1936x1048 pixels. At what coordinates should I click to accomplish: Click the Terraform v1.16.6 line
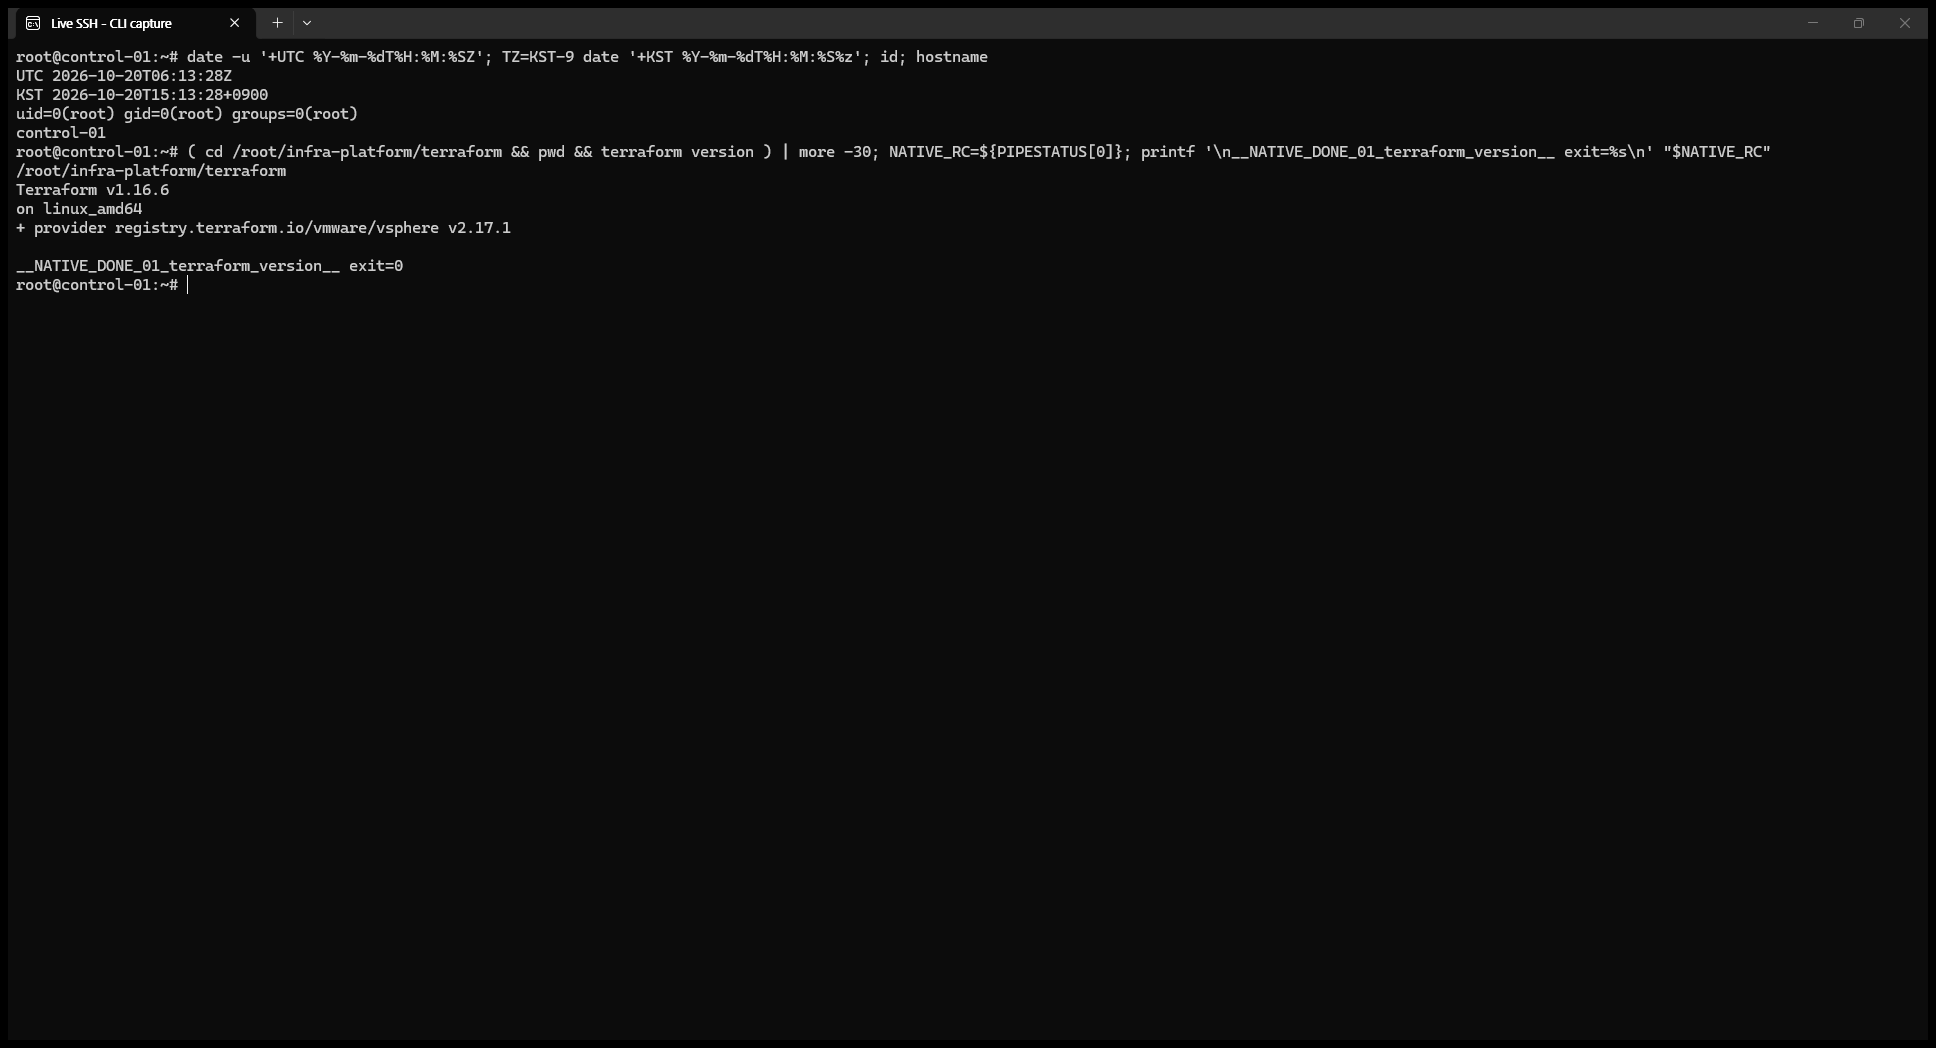(x=93, y=190)
